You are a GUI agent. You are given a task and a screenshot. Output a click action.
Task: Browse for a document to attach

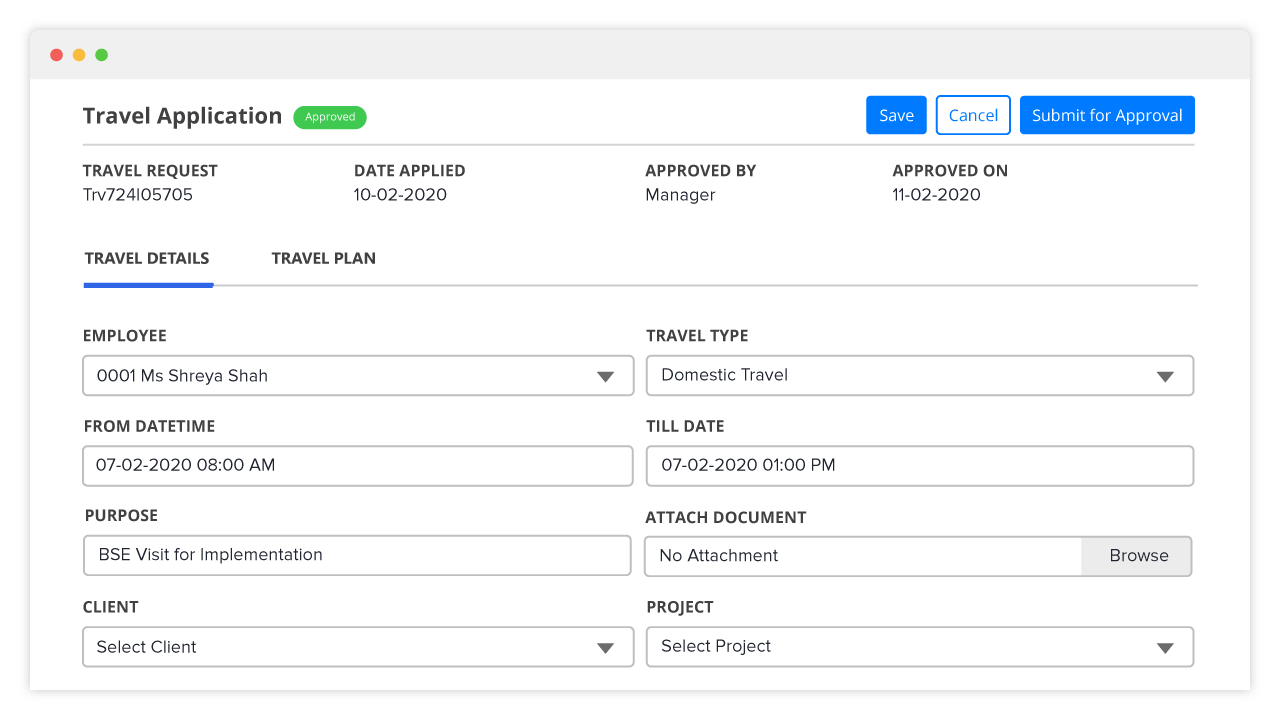click(x=1137, y=556)
